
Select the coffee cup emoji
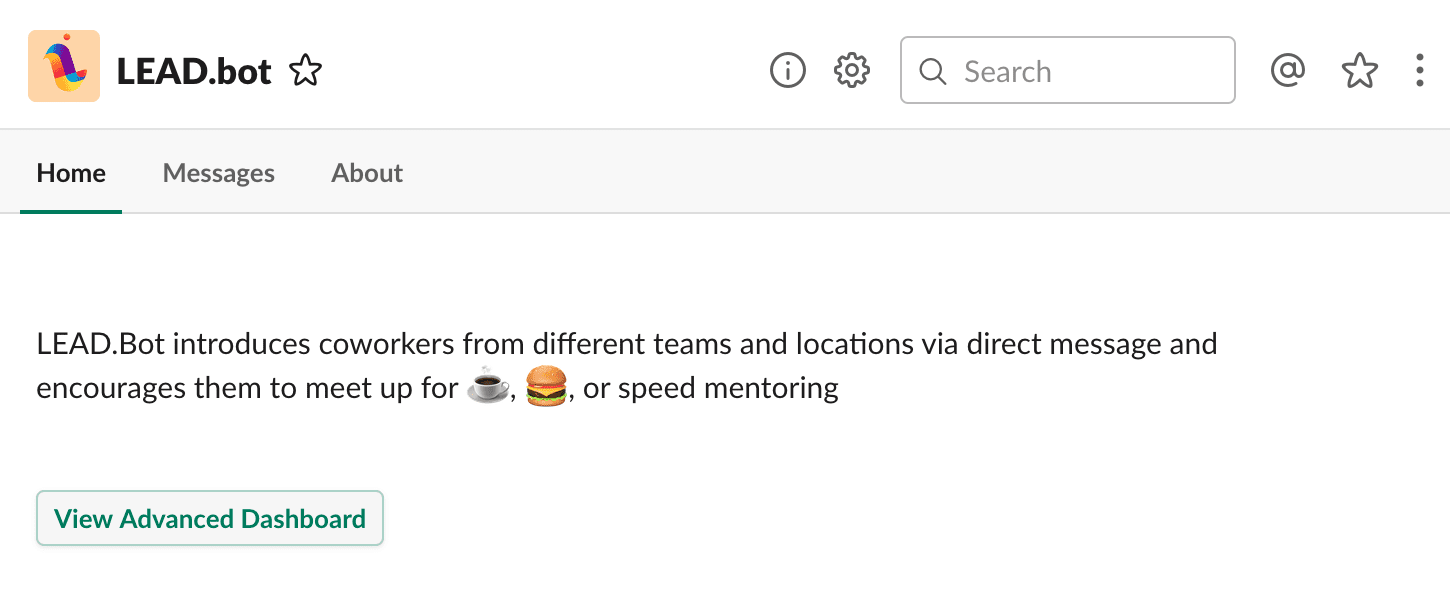coord(489,387)
